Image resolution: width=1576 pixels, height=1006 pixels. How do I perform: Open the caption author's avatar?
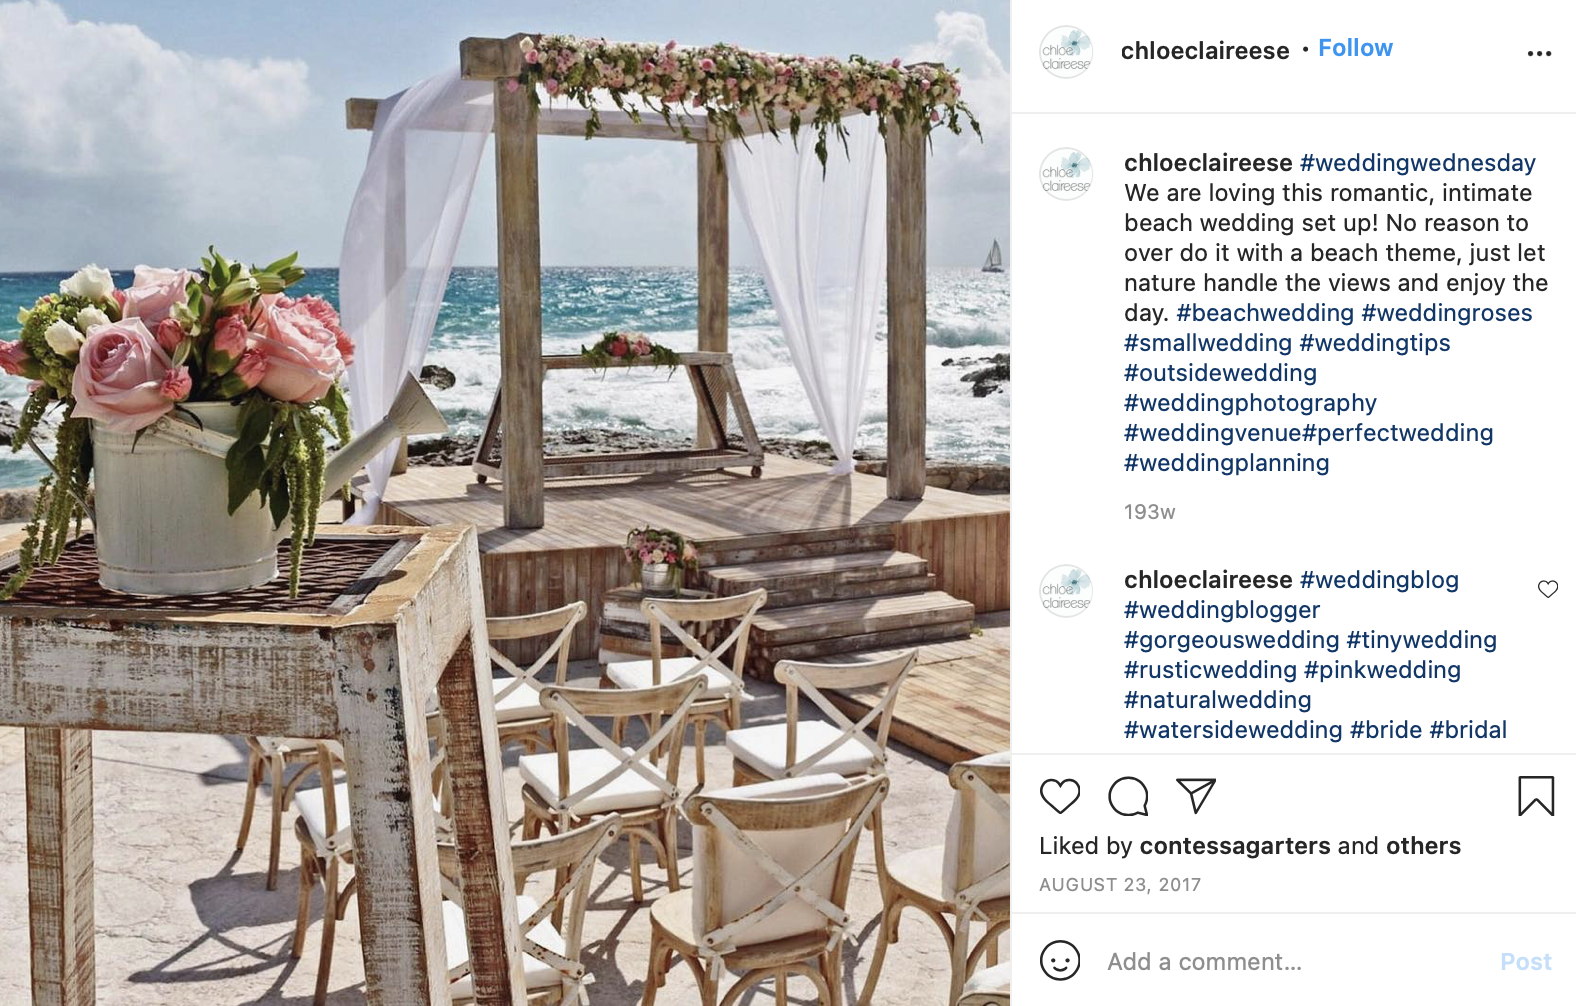click(x=1066, y=174)
